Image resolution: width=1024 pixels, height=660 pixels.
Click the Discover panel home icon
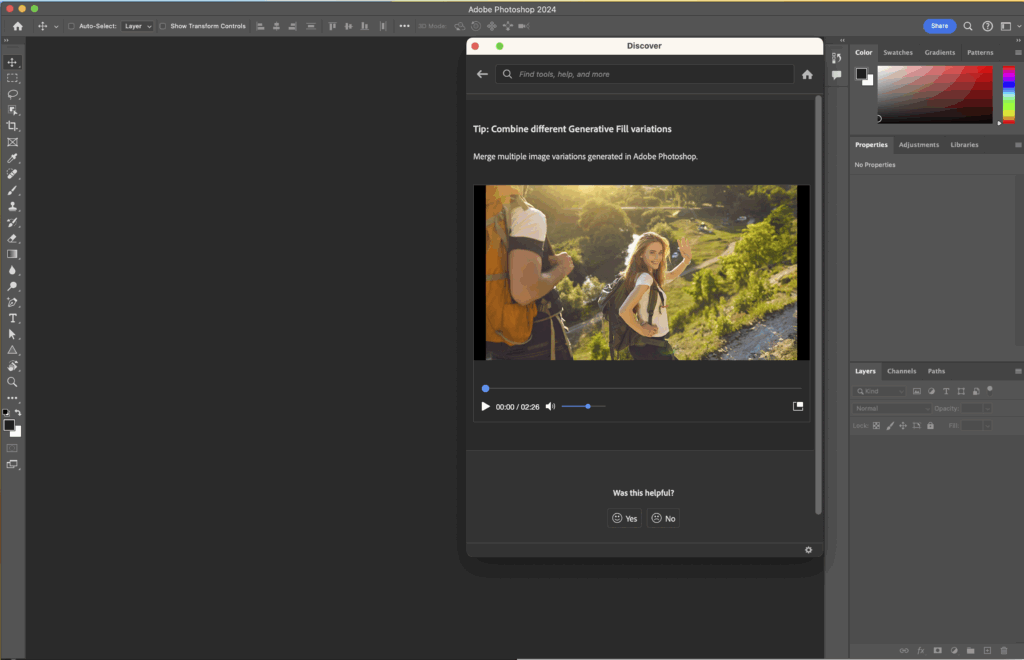[x=807, y=74]
